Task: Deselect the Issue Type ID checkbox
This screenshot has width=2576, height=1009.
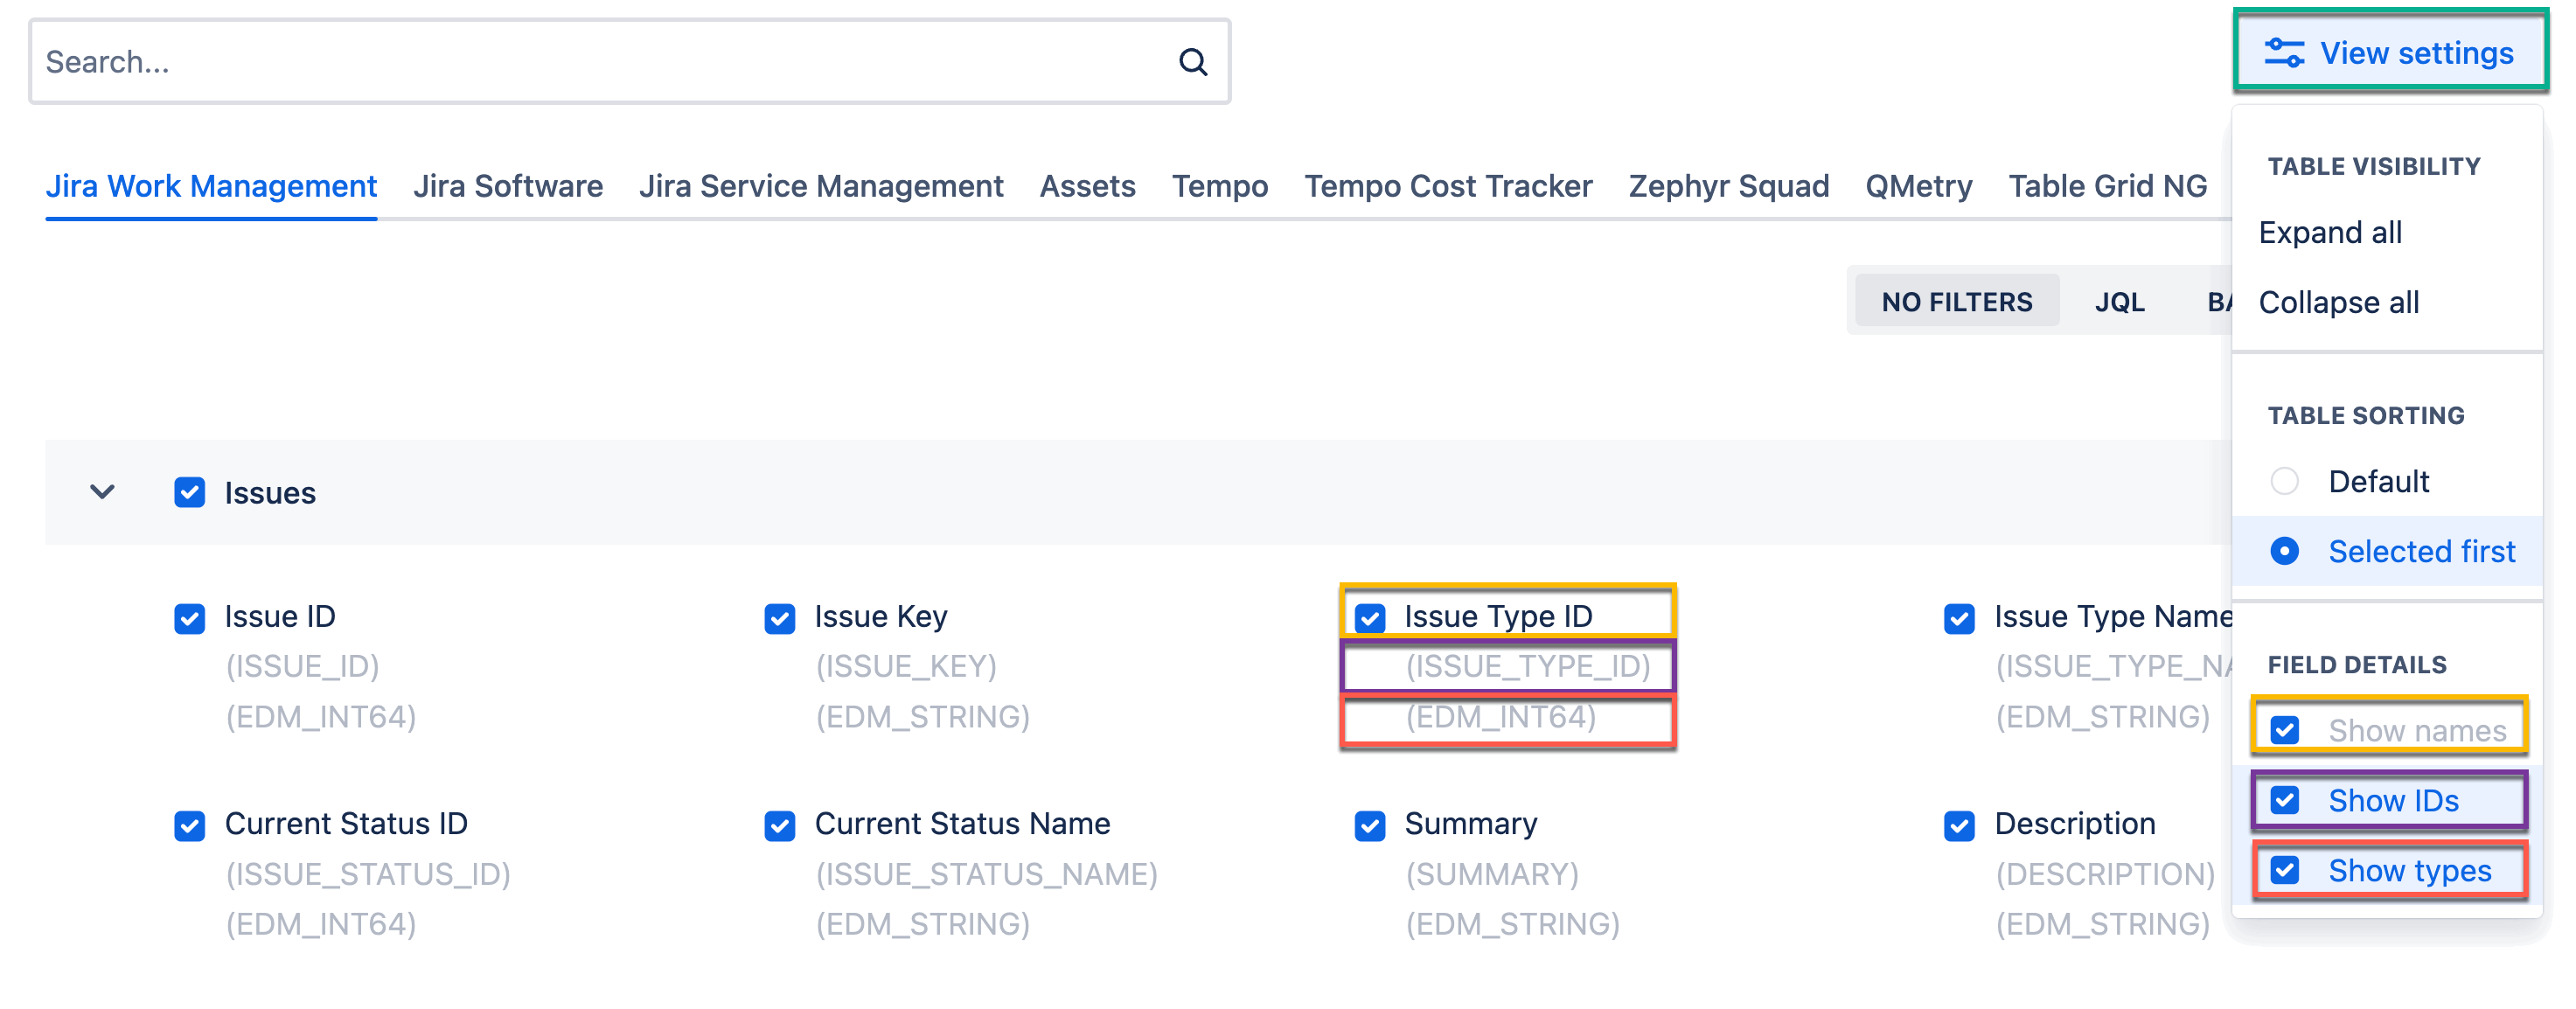Action: pos(1369,618)
